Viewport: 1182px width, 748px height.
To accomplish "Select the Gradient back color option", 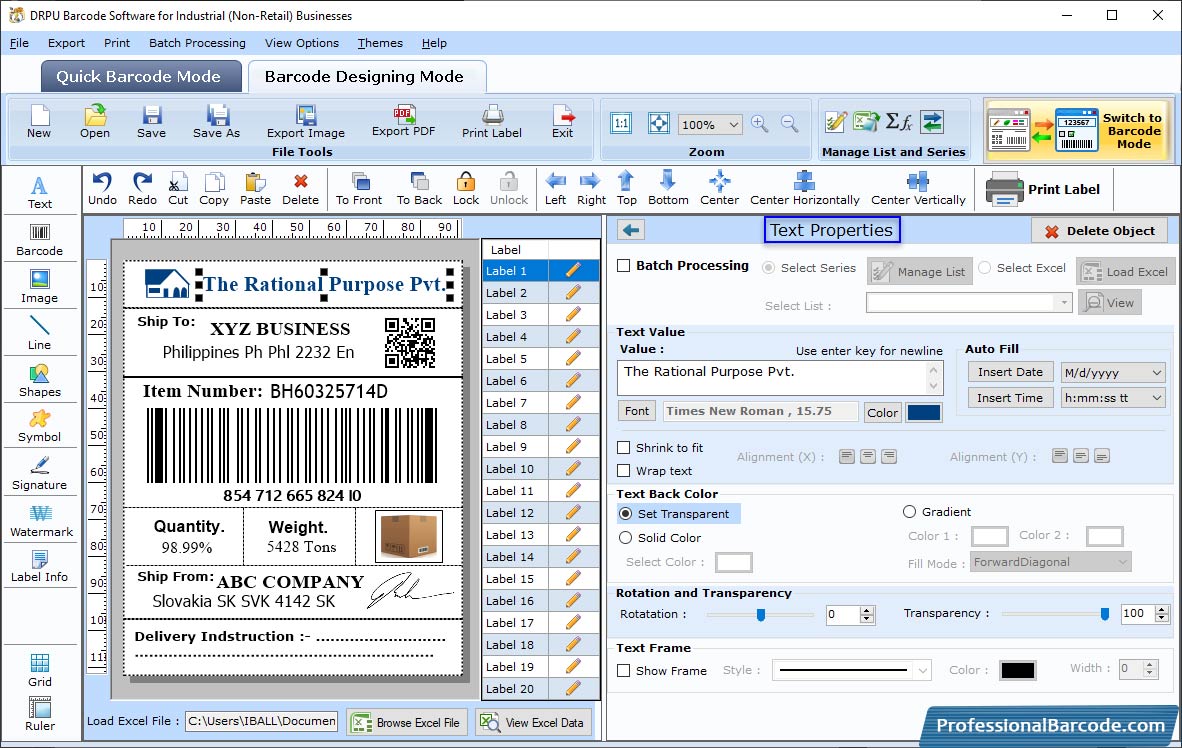I will (909, 511).
